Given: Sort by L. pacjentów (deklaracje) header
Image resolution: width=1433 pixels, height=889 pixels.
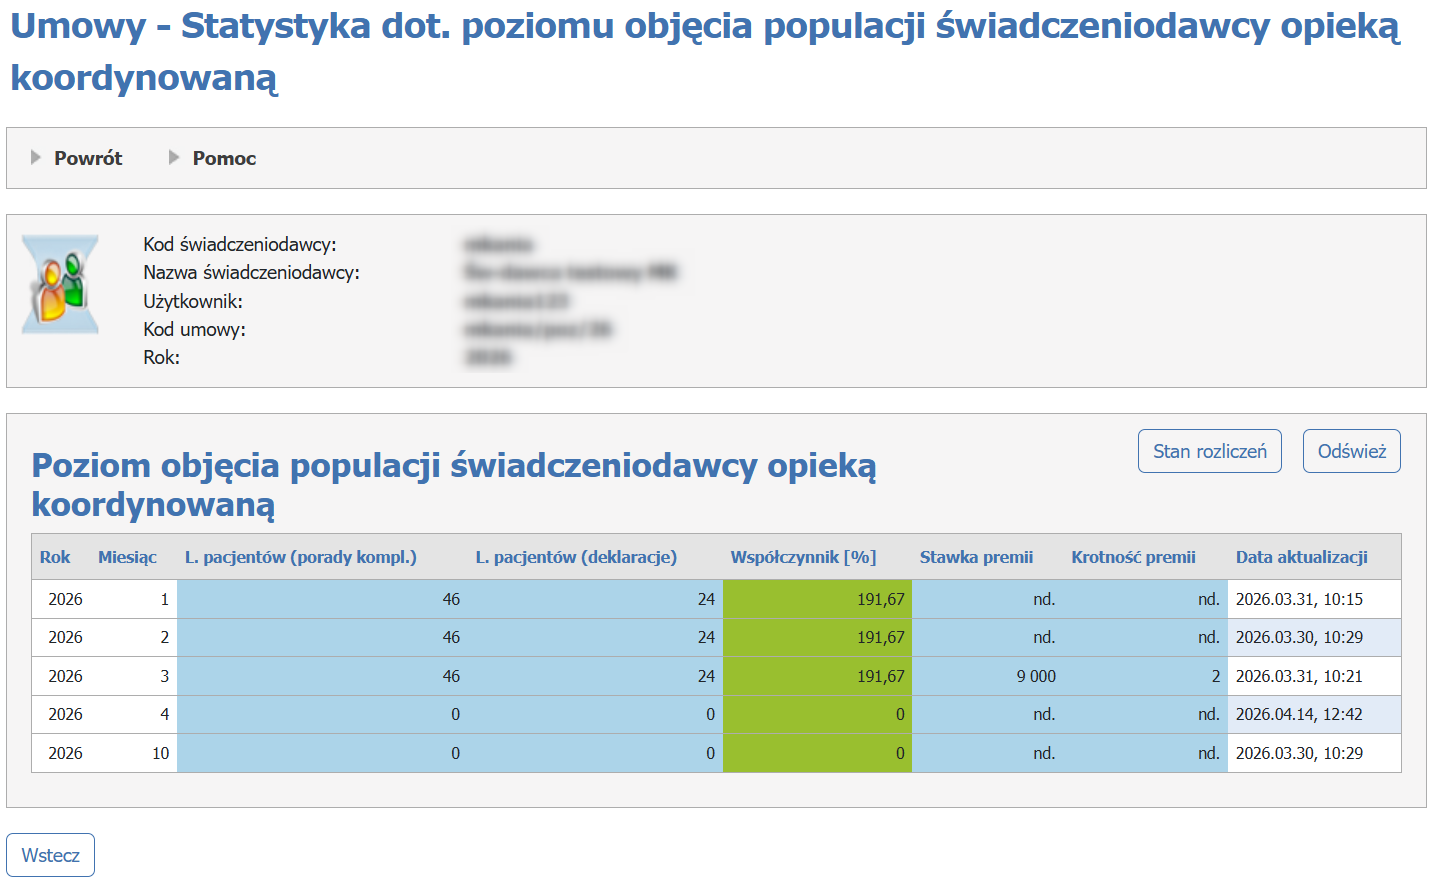Looking at the screenshot, I should [x=576, y=557].
